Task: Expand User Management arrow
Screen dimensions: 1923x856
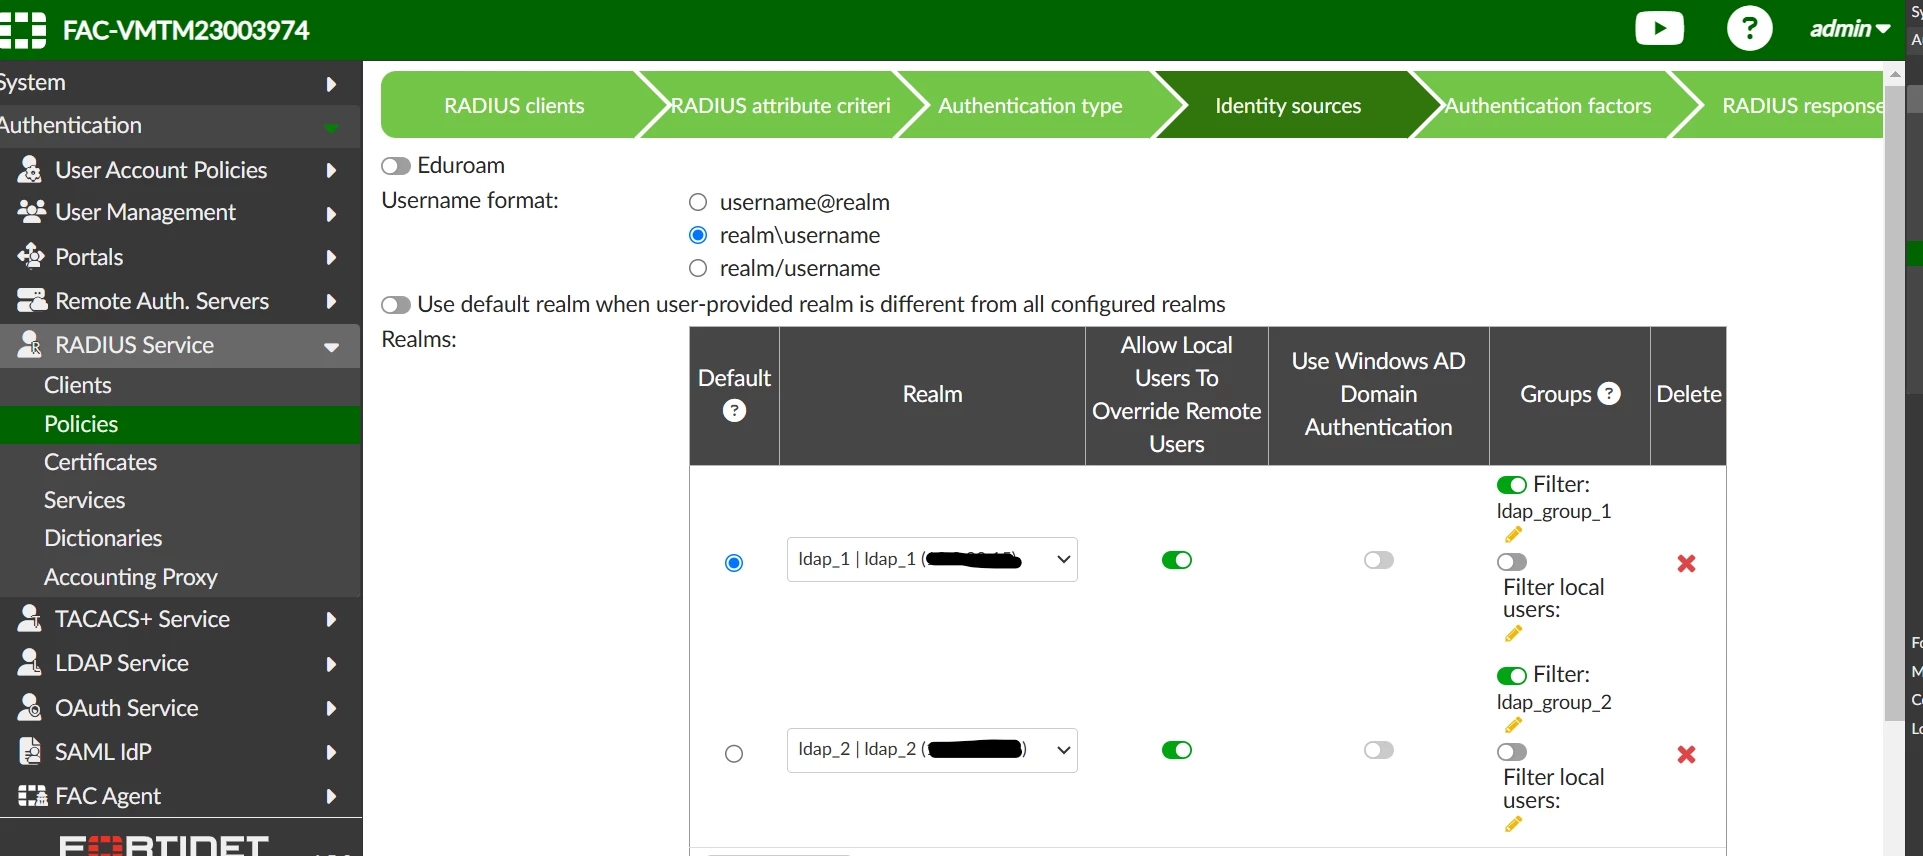Action: point(331,214)
